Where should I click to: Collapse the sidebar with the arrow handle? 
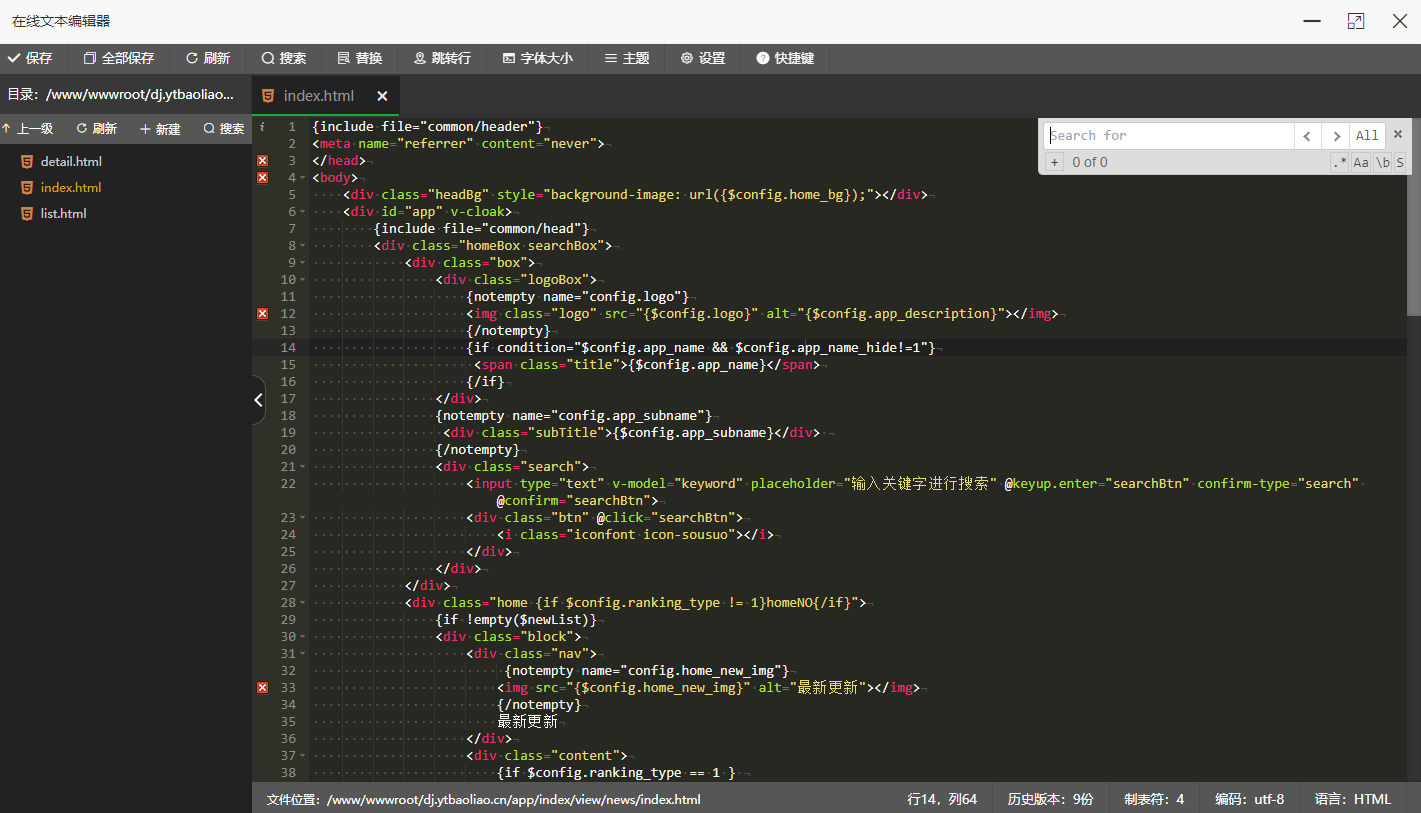click(258, 400)
